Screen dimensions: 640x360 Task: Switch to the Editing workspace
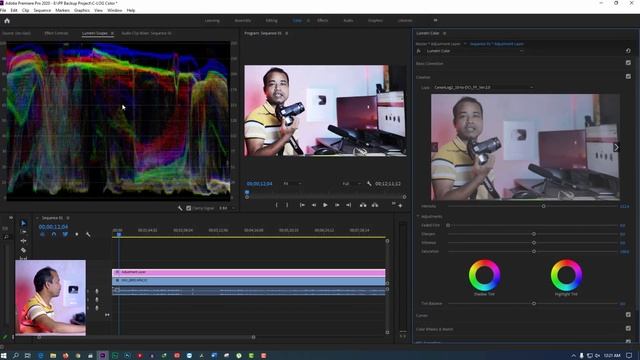pos(271,20)
